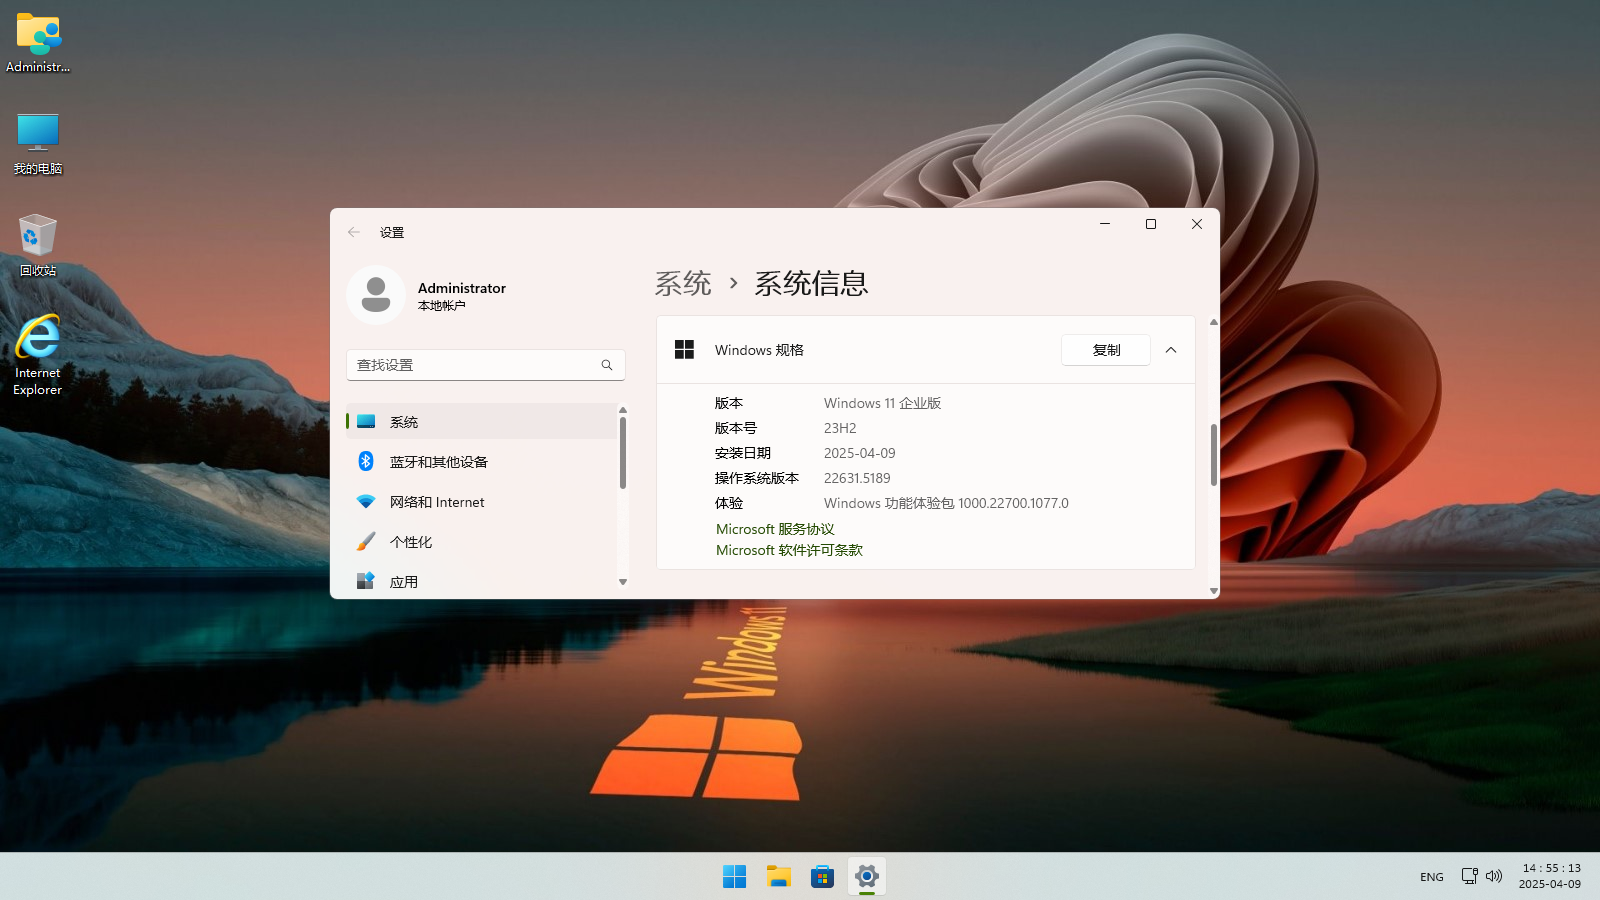Screen dimensions: 1600x900
Task: Select the 回收站 recycle bin icon
Action: coord(38,245)
